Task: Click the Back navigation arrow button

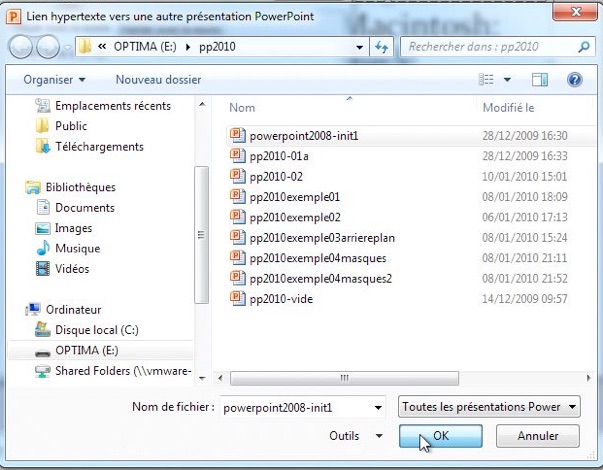Action: [x=20, y=47]
